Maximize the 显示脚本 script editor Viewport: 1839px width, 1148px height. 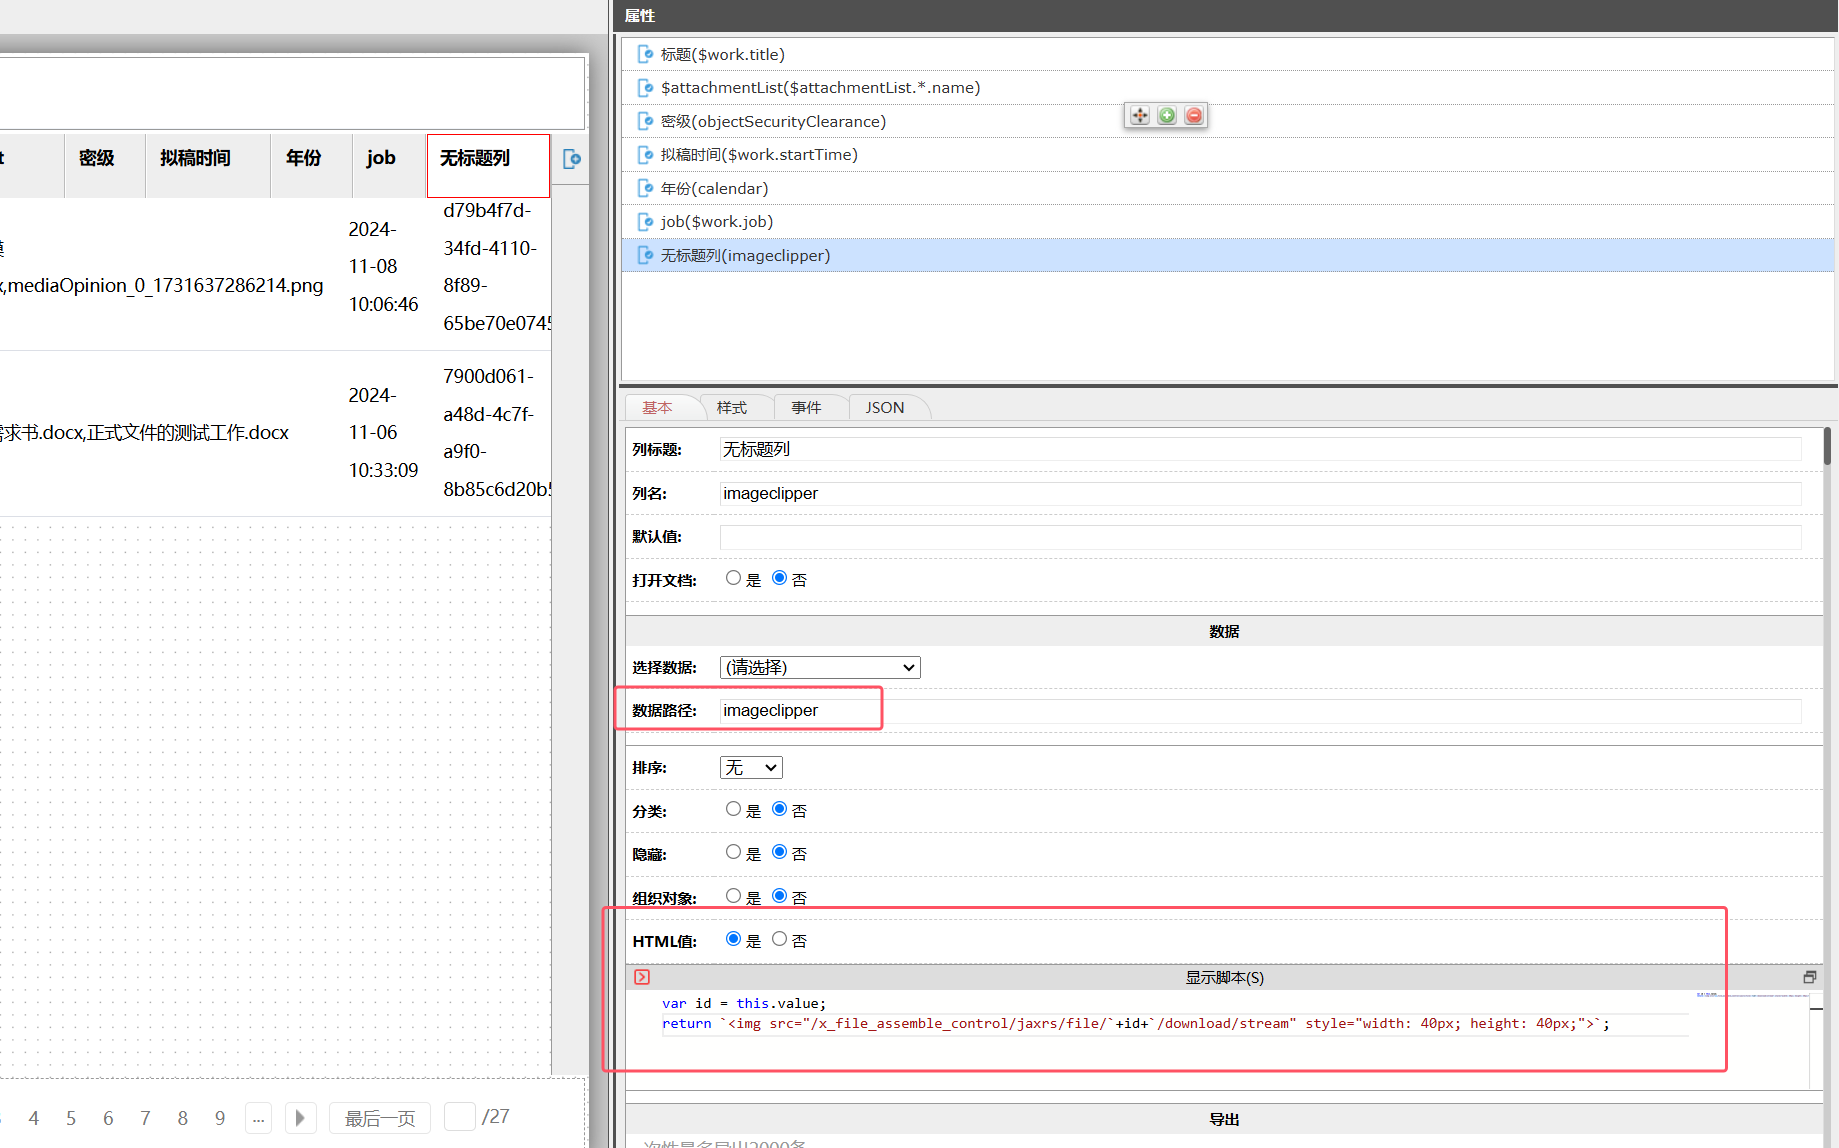[x=1809, y=977]
